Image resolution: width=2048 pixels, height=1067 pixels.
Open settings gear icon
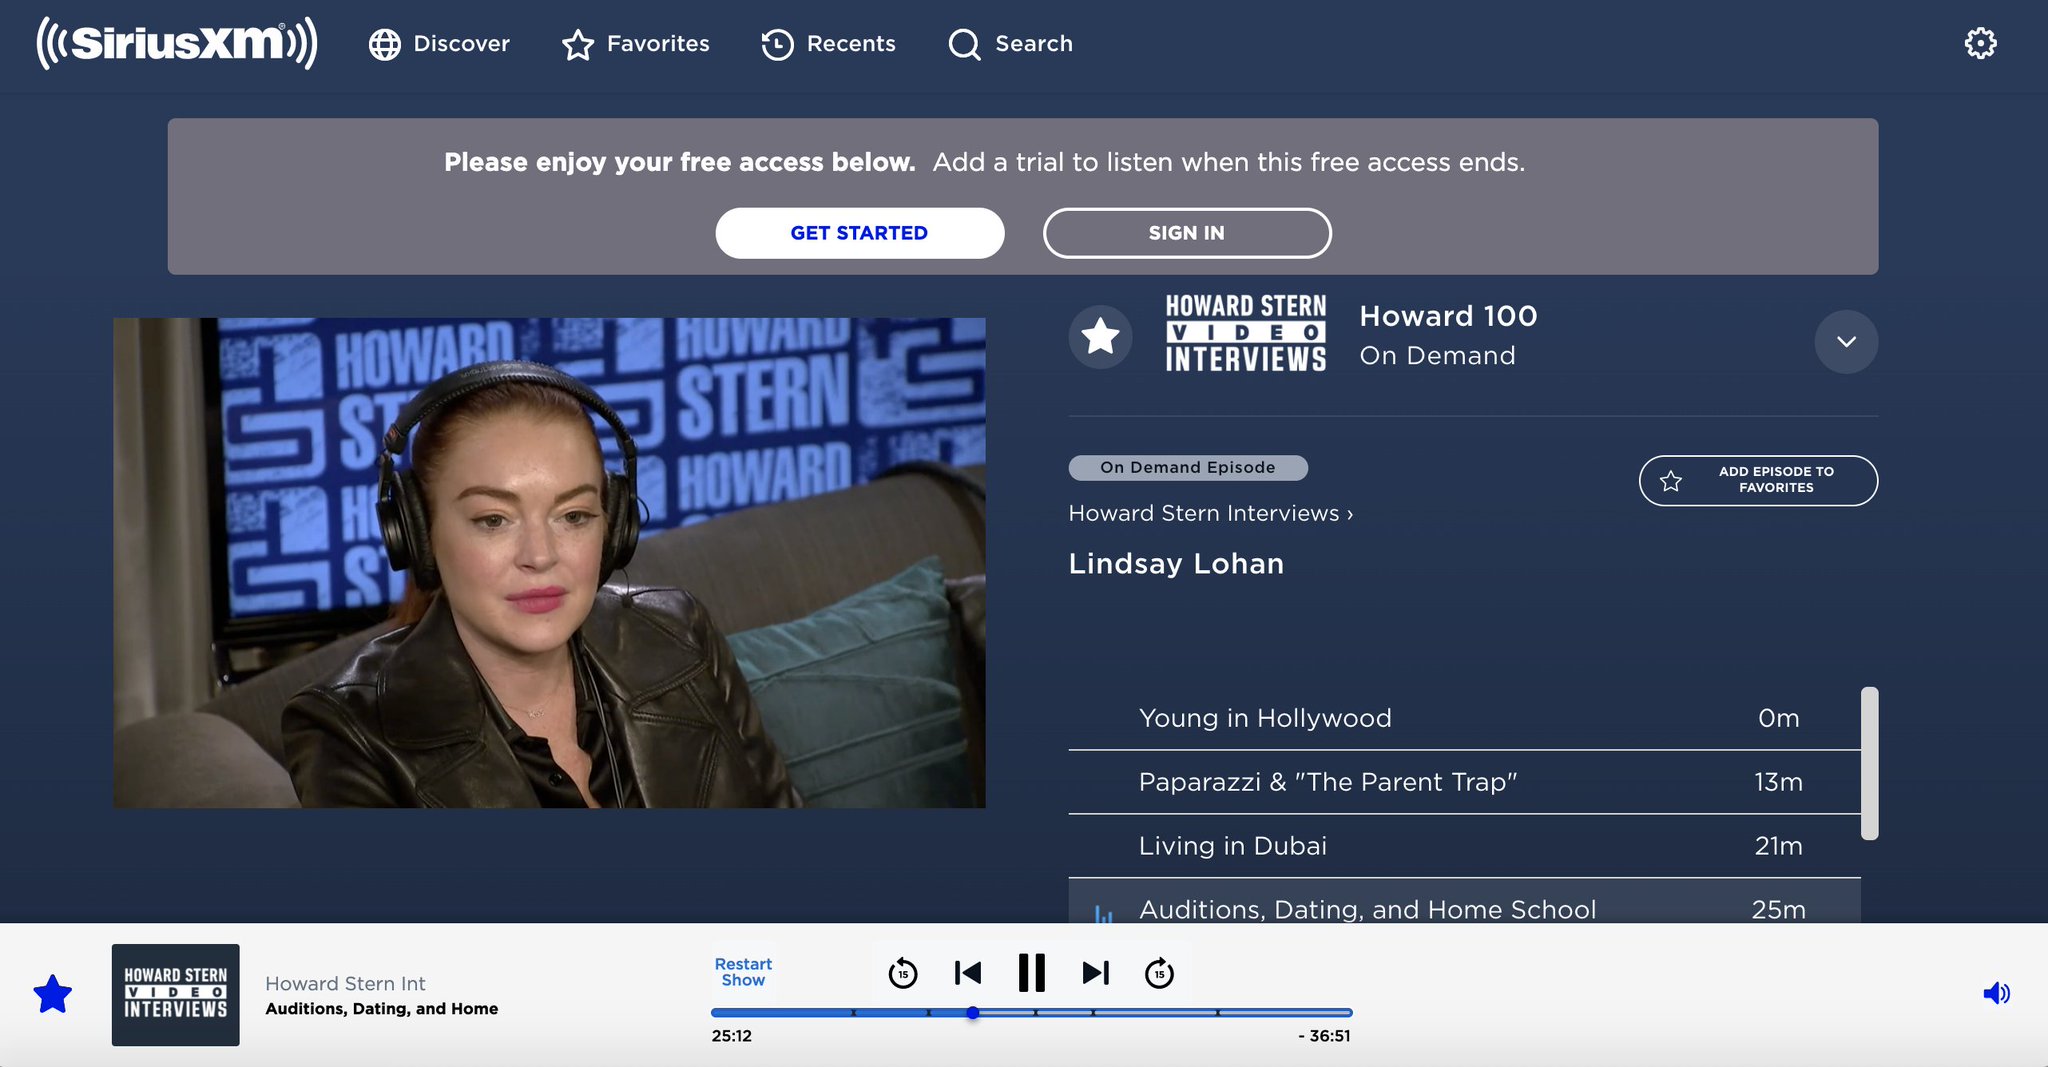1980,43
